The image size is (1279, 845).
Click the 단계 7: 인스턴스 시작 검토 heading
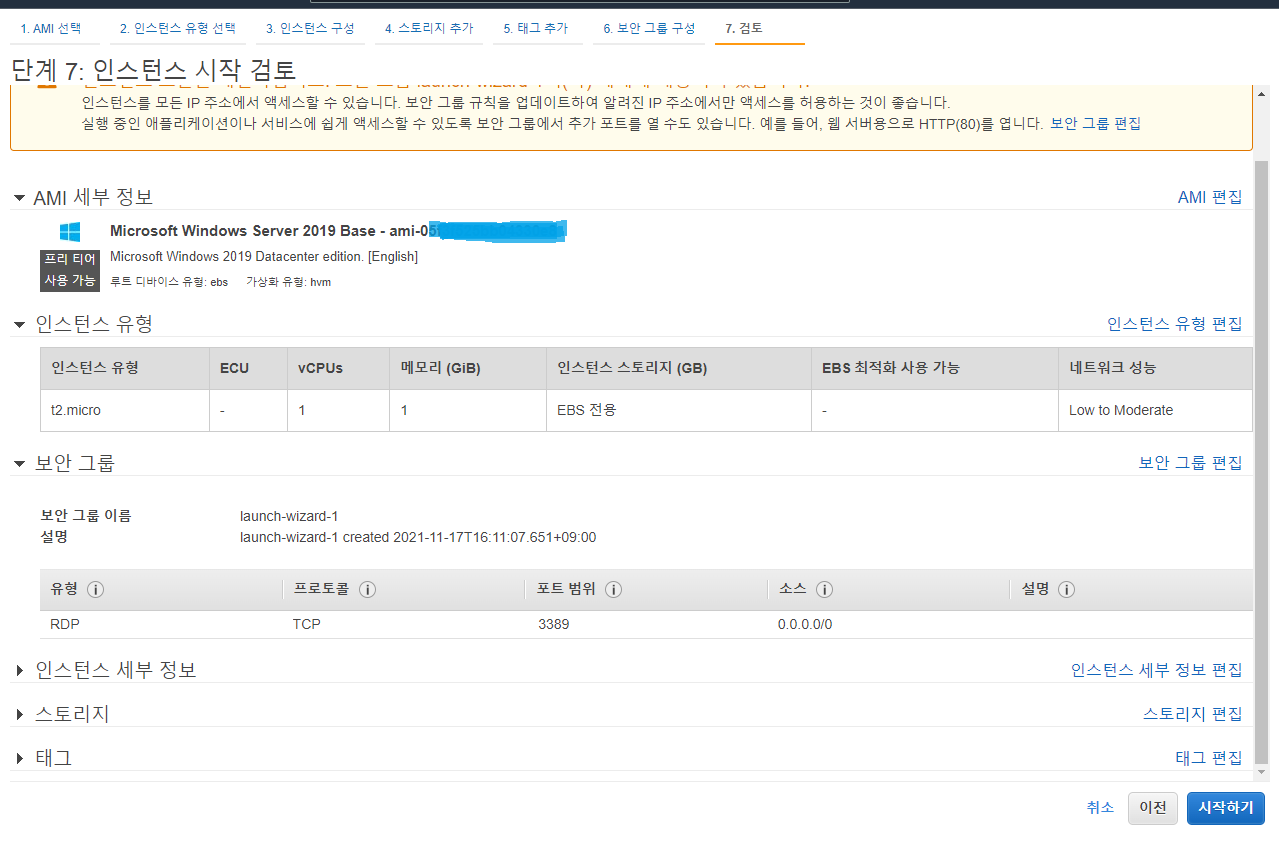point(153,70)
